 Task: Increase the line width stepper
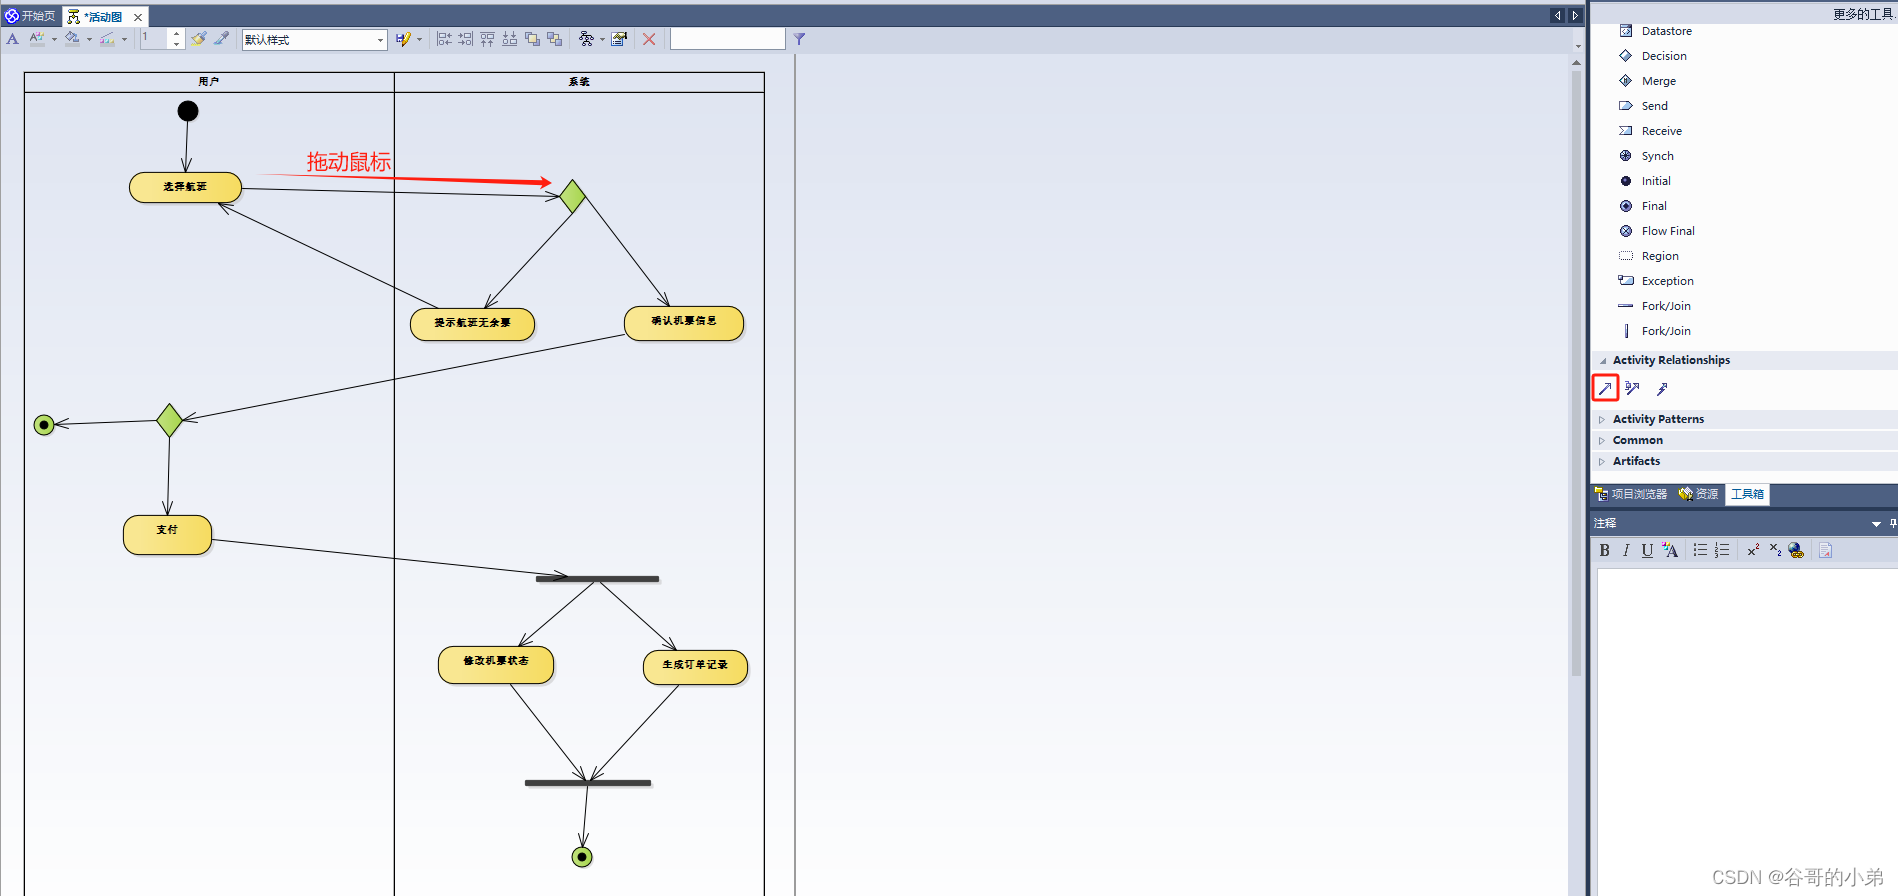(x=176, y=34)
